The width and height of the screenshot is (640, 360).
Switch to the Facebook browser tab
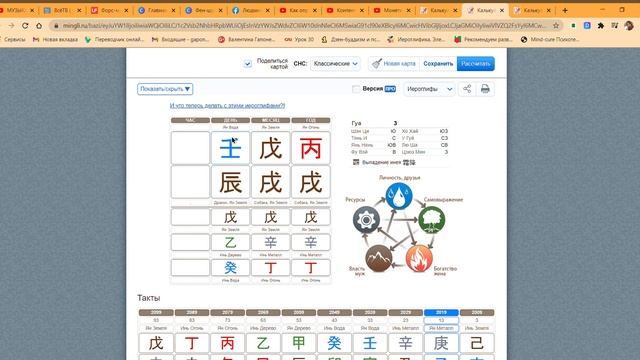click(x=251, y=10)
